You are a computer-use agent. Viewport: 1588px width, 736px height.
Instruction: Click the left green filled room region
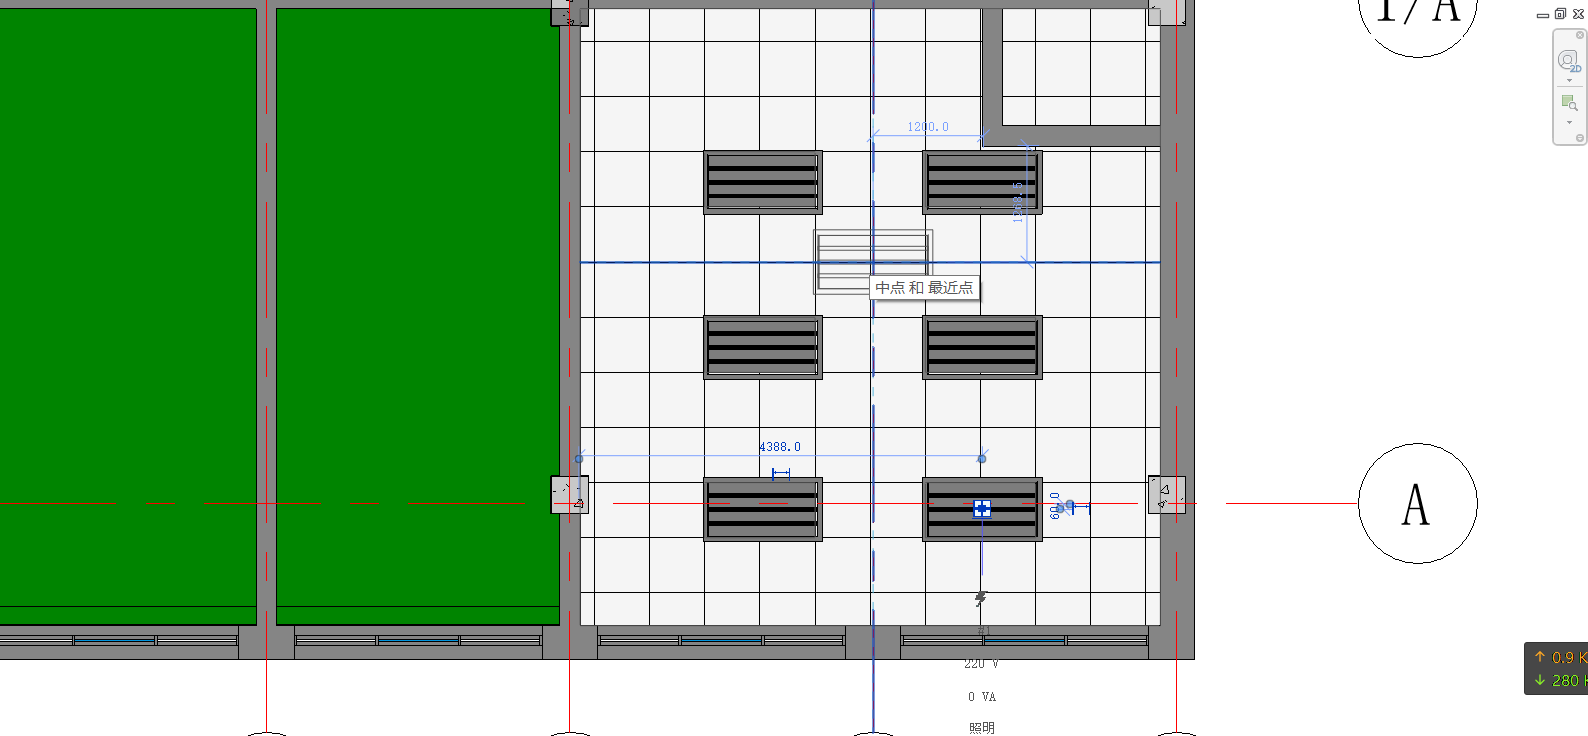(x=128, y=300)
